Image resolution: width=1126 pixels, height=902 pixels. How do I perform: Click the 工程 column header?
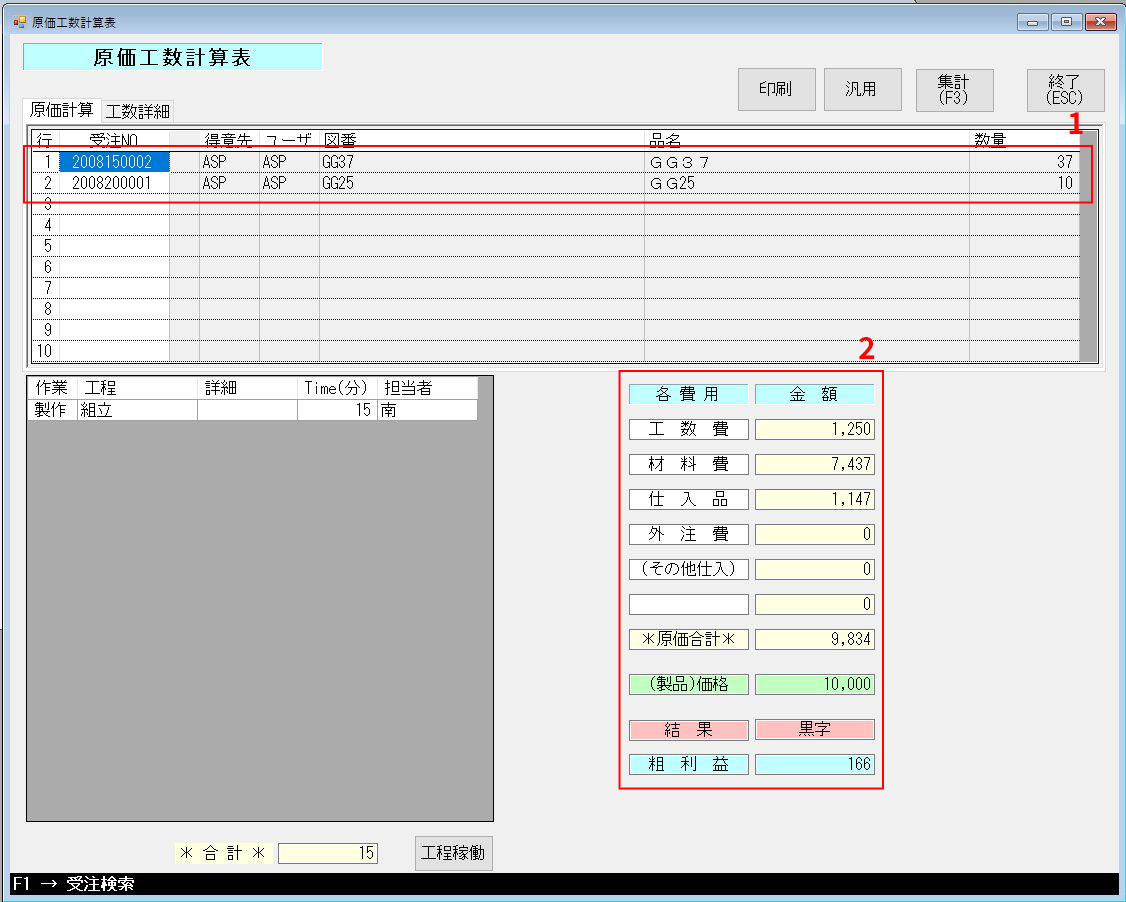137,388
